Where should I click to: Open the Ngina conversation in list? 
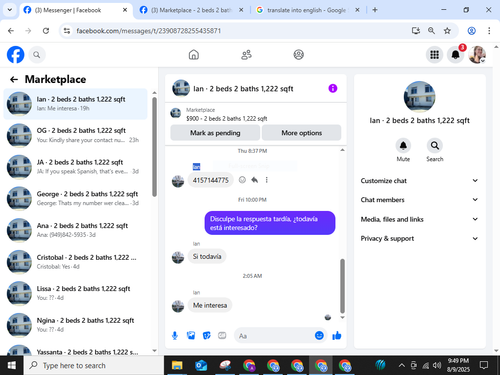(75, 325)
